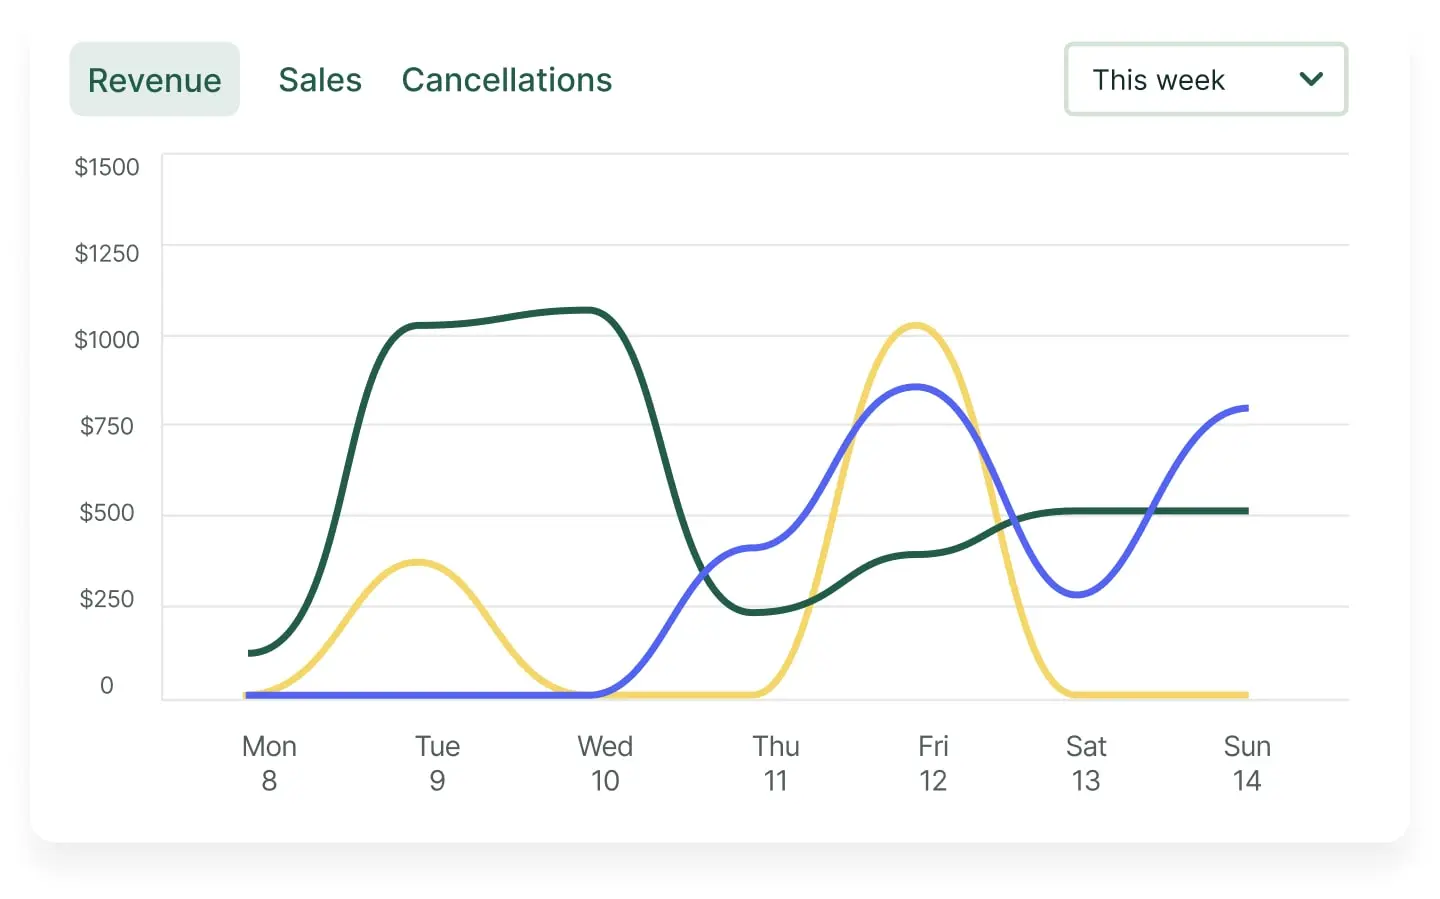The height and width of the screenshot is (899, 1440).
Task: Switch to the Cancellations tab
Action: click(x=507, y=79)
